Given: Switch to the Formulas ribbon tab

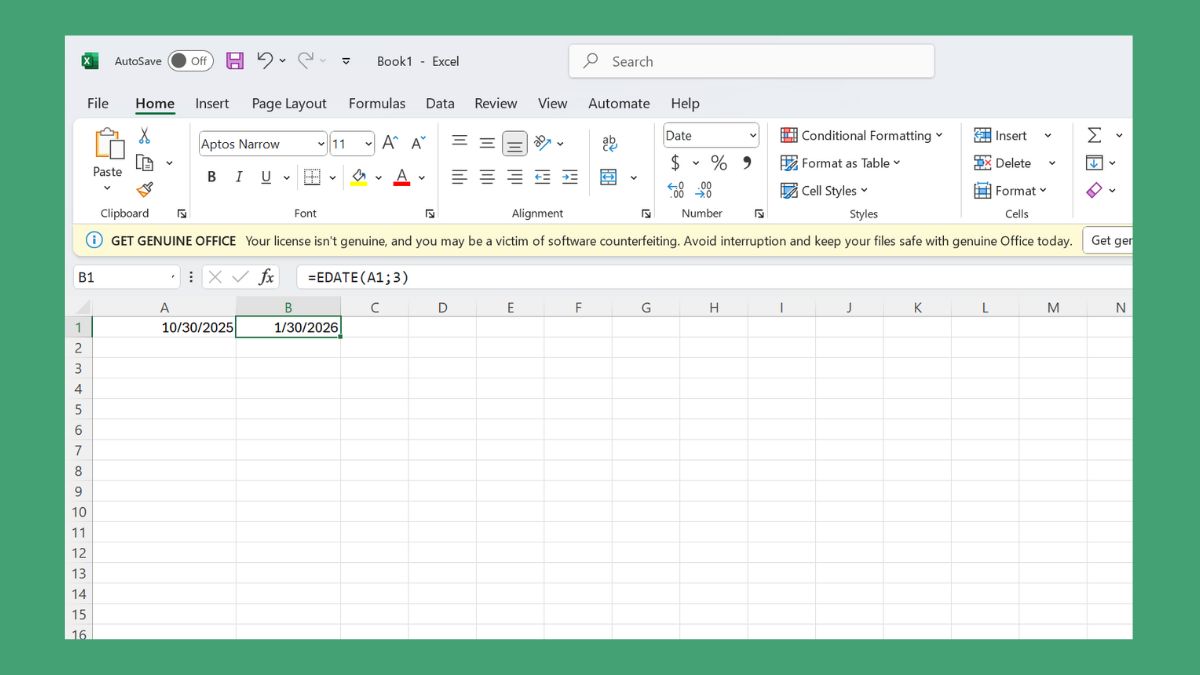Looking at the screenshot, I should 377,103.
